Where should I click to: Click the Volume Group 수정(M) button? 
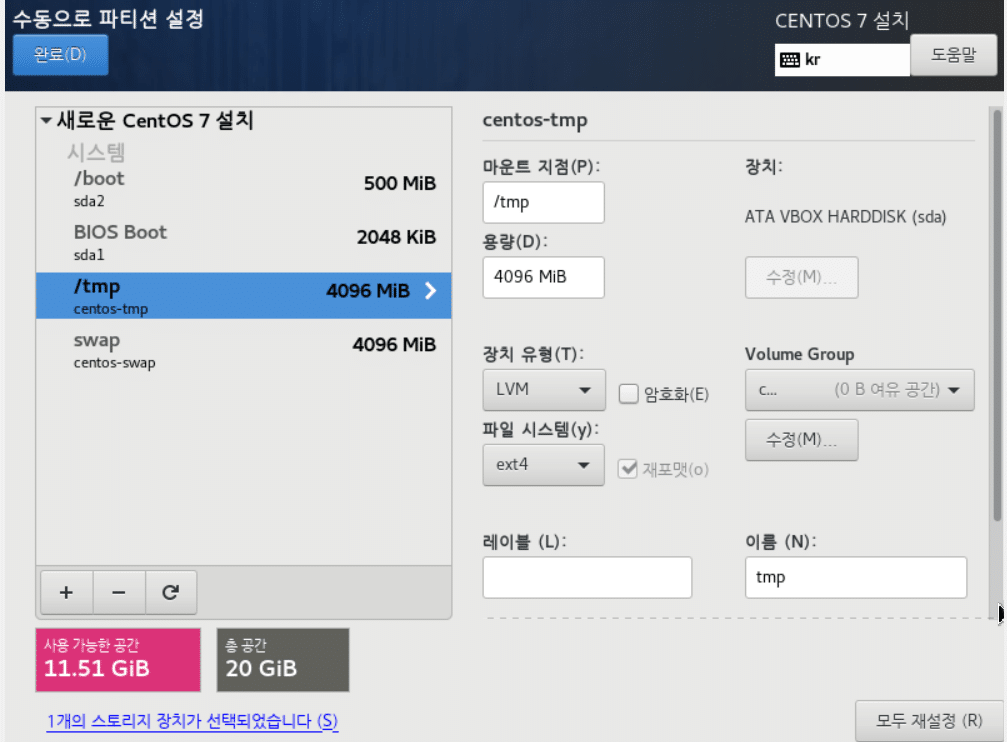coord(801,439)
